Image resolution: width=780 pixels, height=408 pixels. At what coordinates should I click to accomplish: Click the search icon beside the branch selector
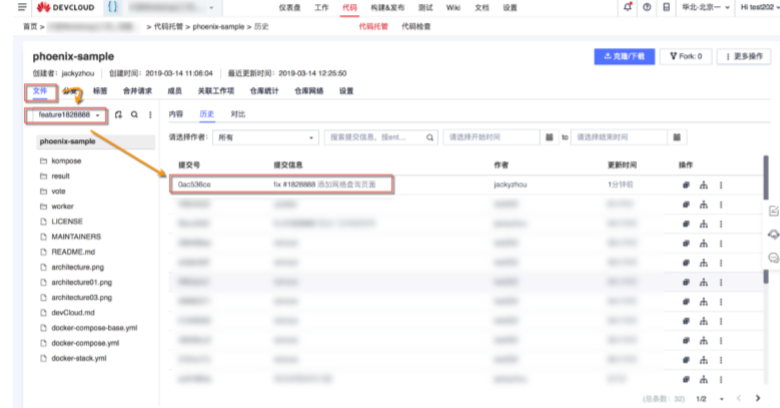click(x=134, y=114)
